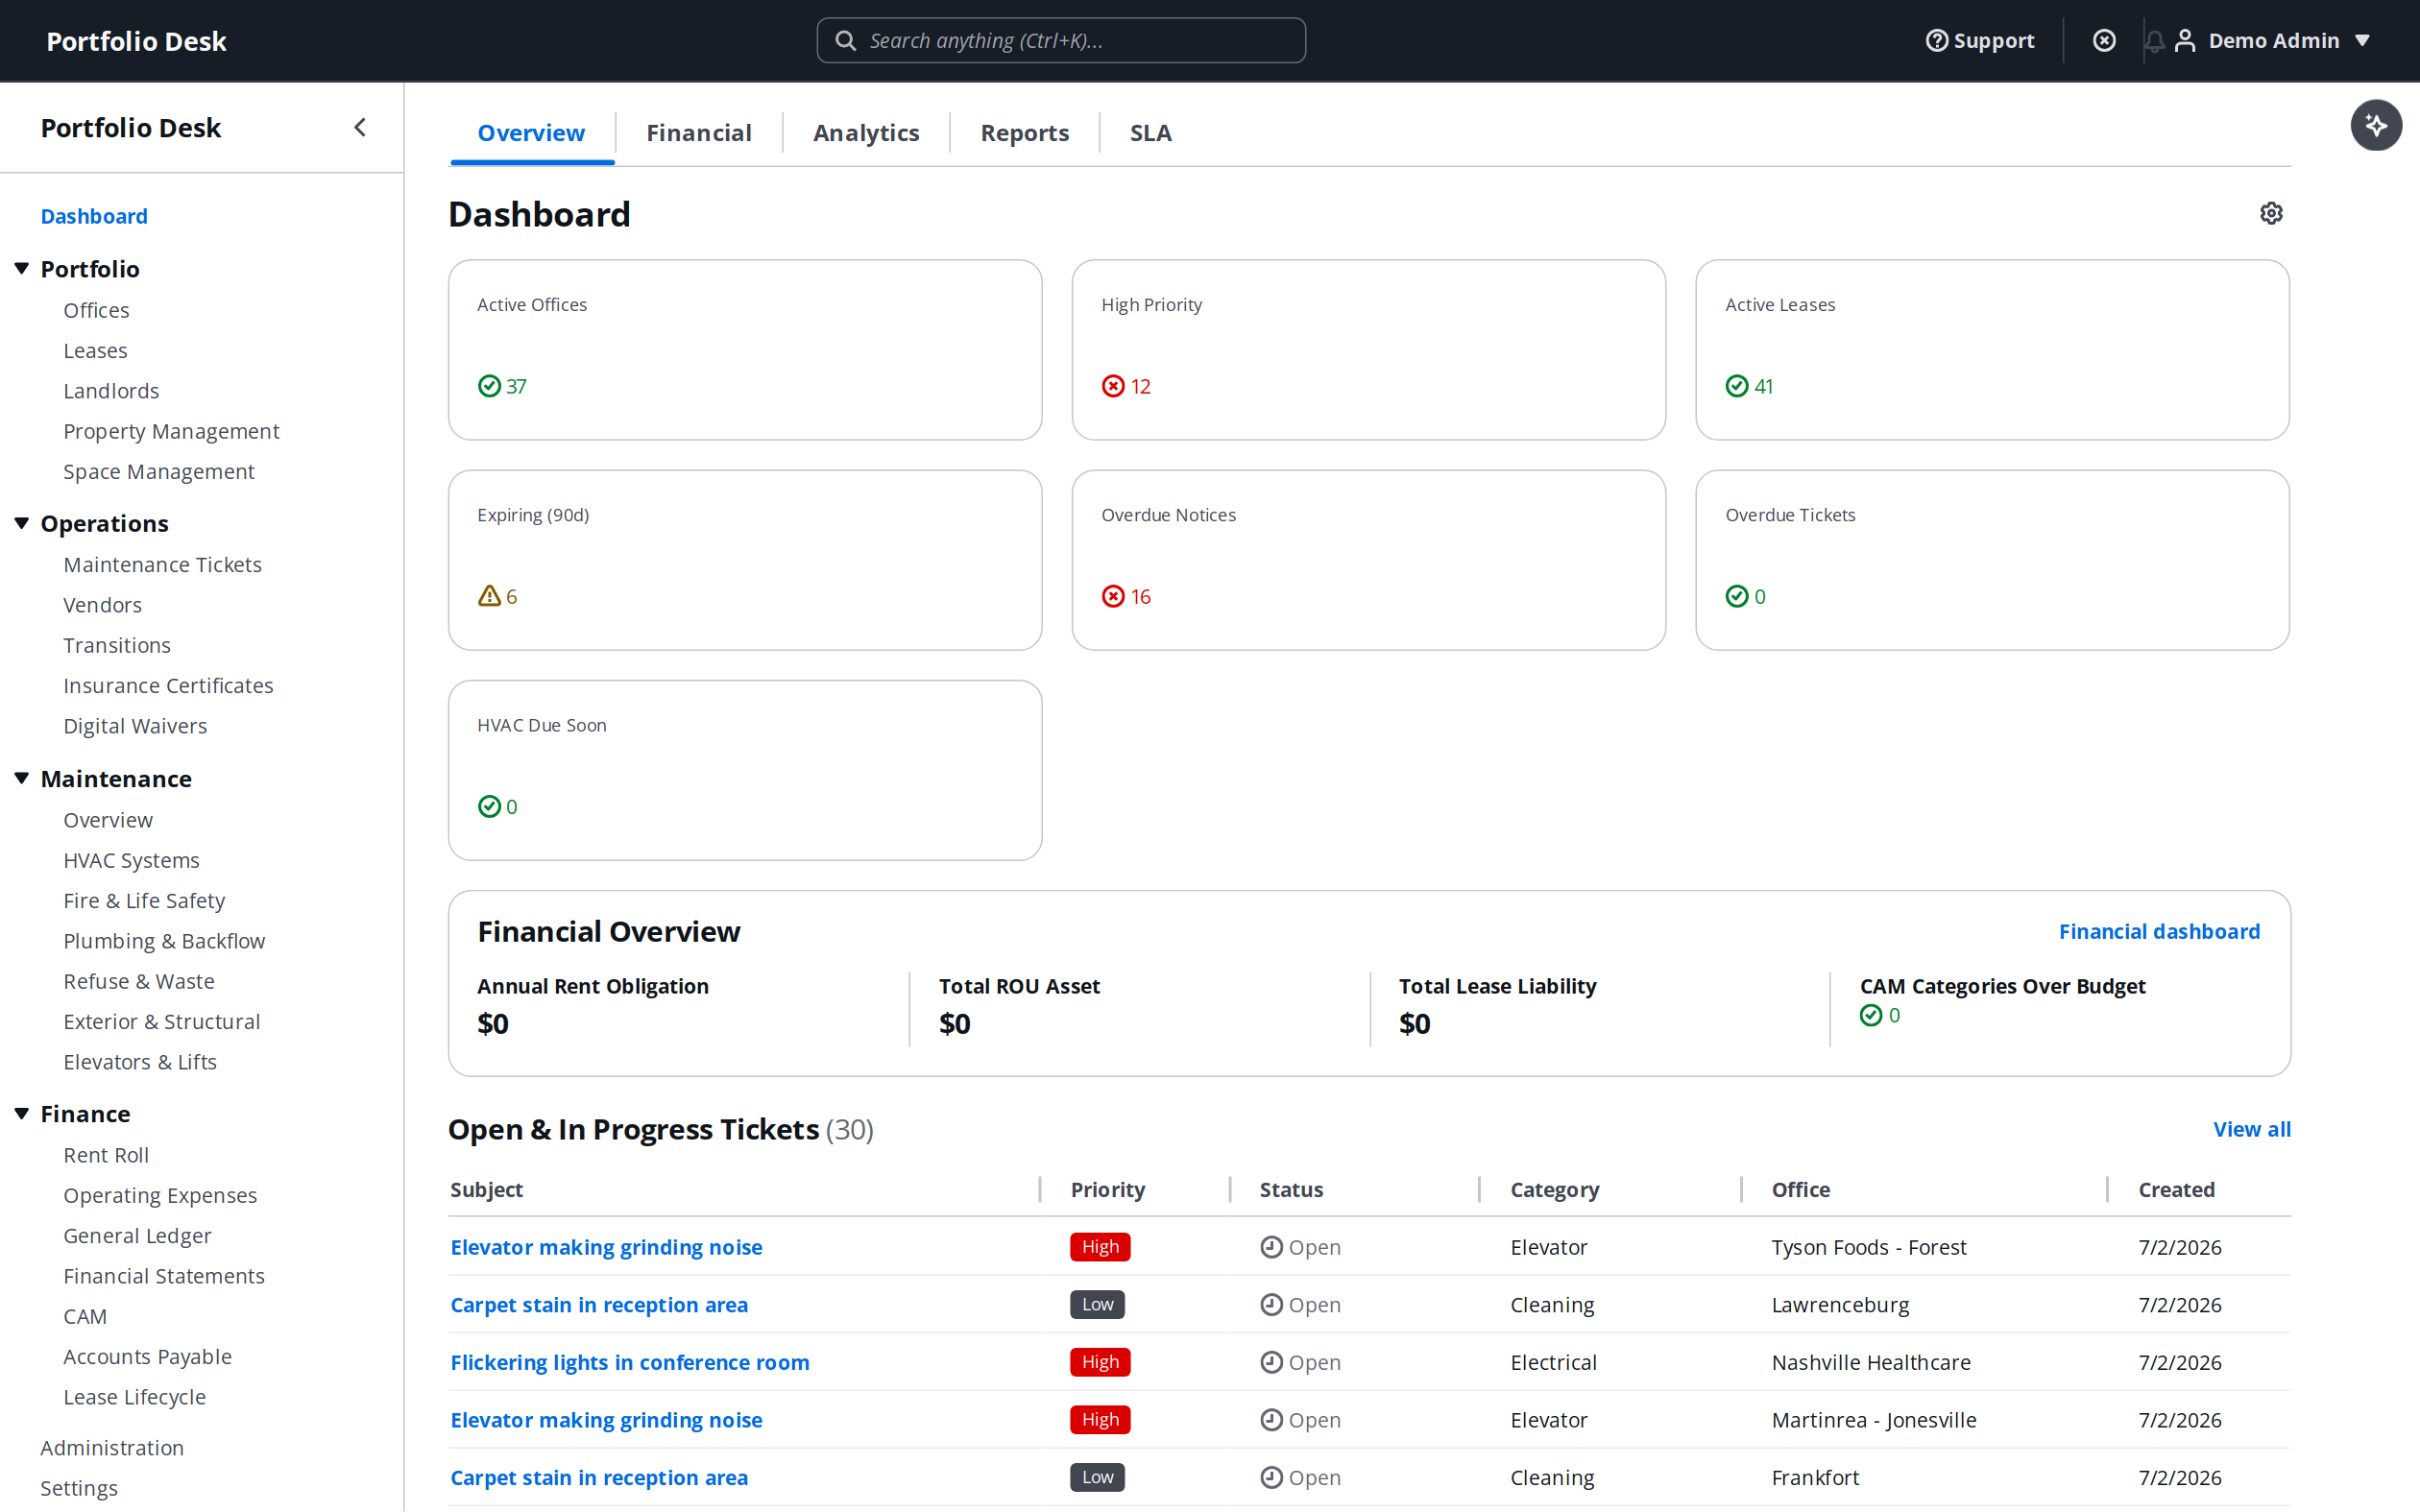Image resolution: width=2420 pixels, height=1512 pixels.
Task: Go to Leases in sidebar
Action: [95, 350]
